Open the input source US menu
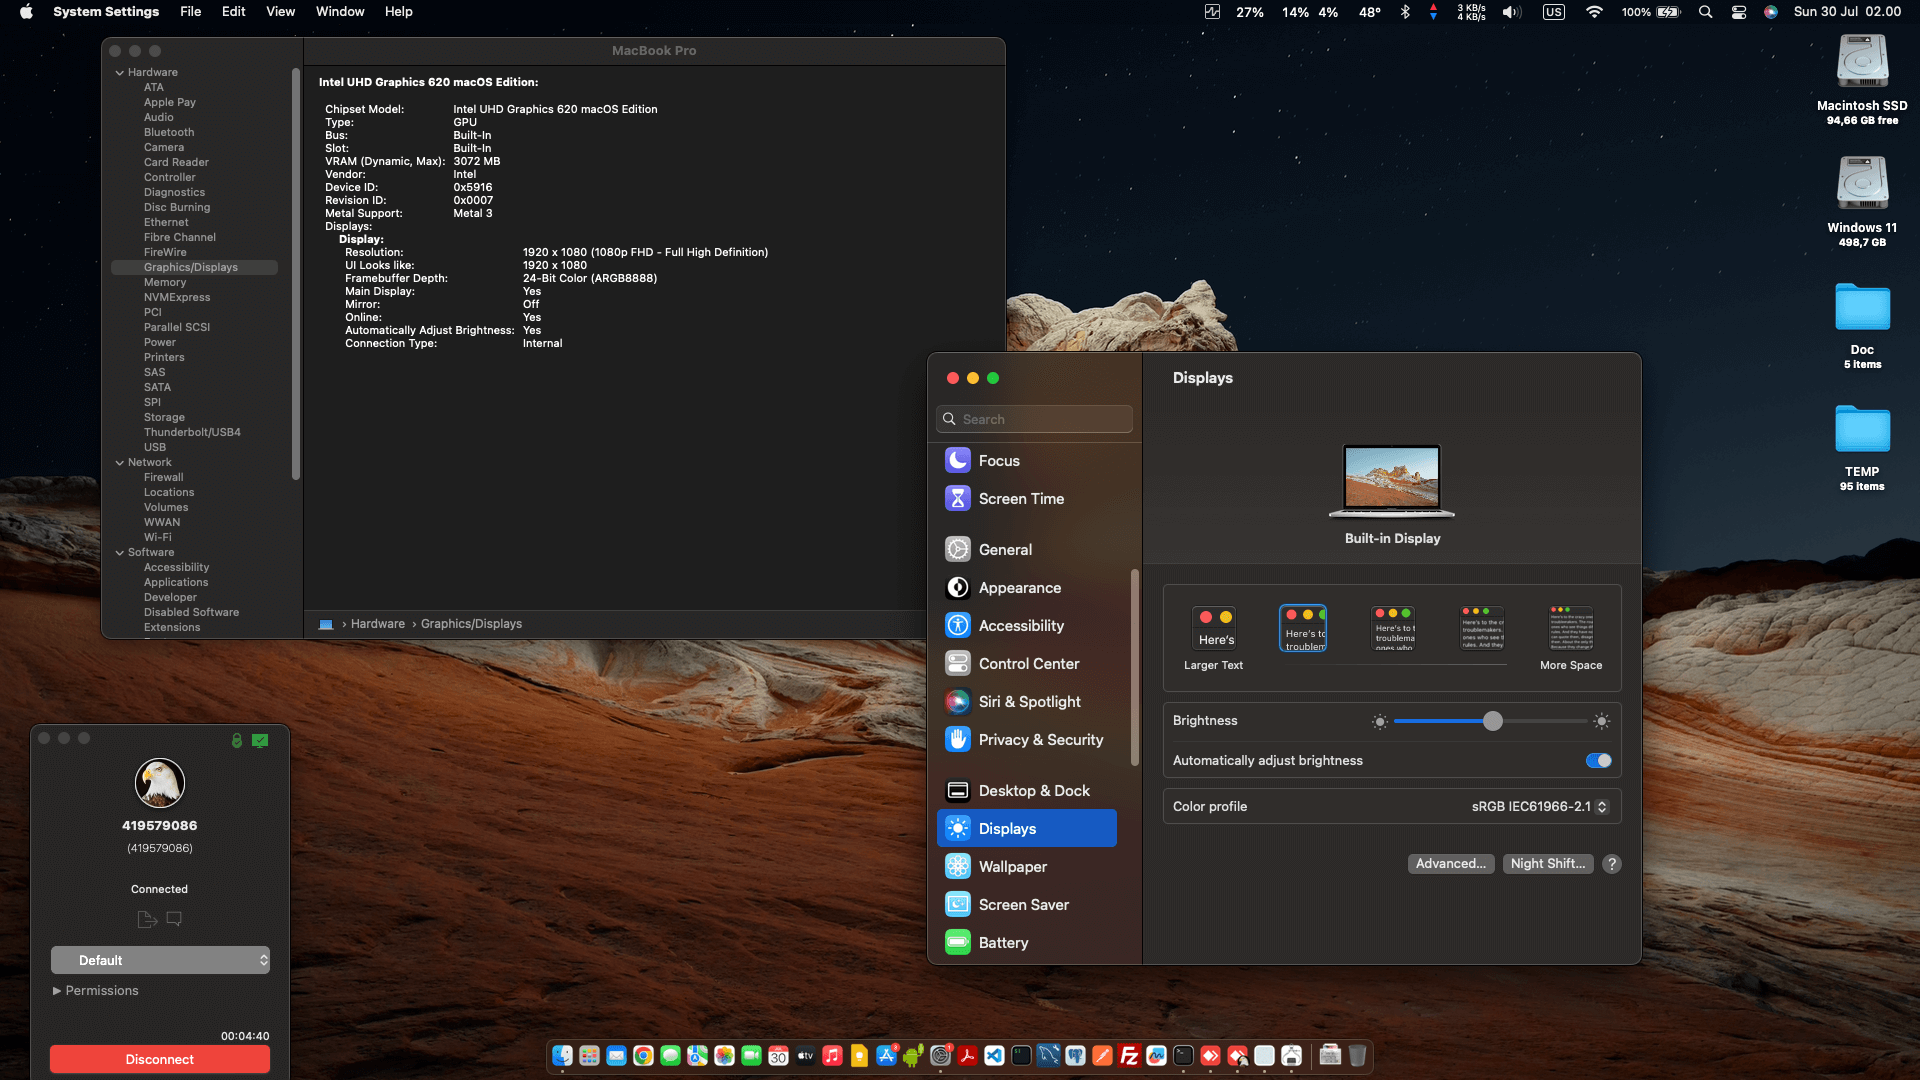 point(1553,12)
